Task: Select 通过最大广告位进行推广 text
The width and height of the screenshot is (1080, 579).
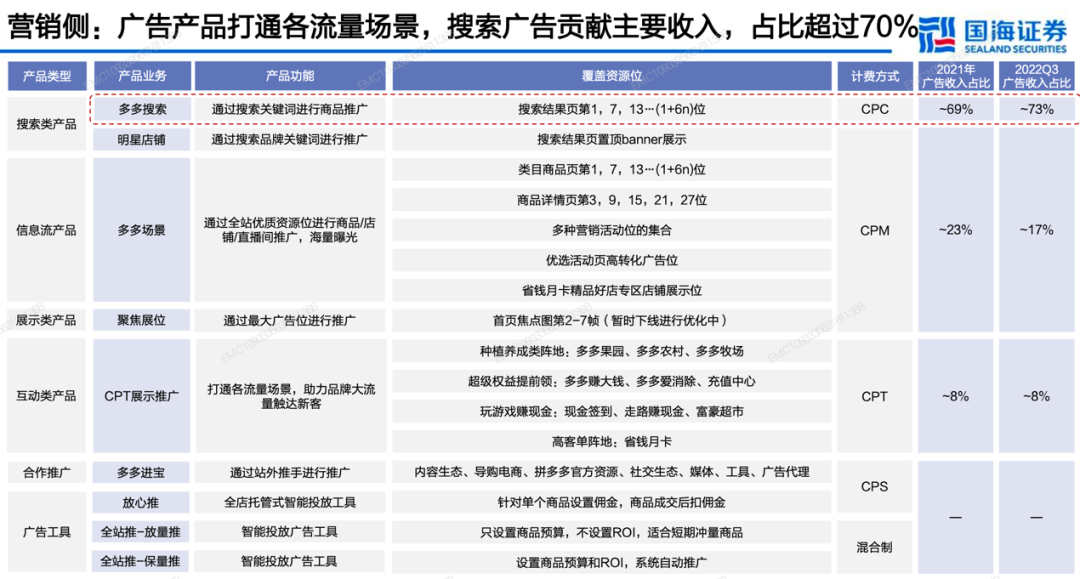Action: click(x=290, y=320)
